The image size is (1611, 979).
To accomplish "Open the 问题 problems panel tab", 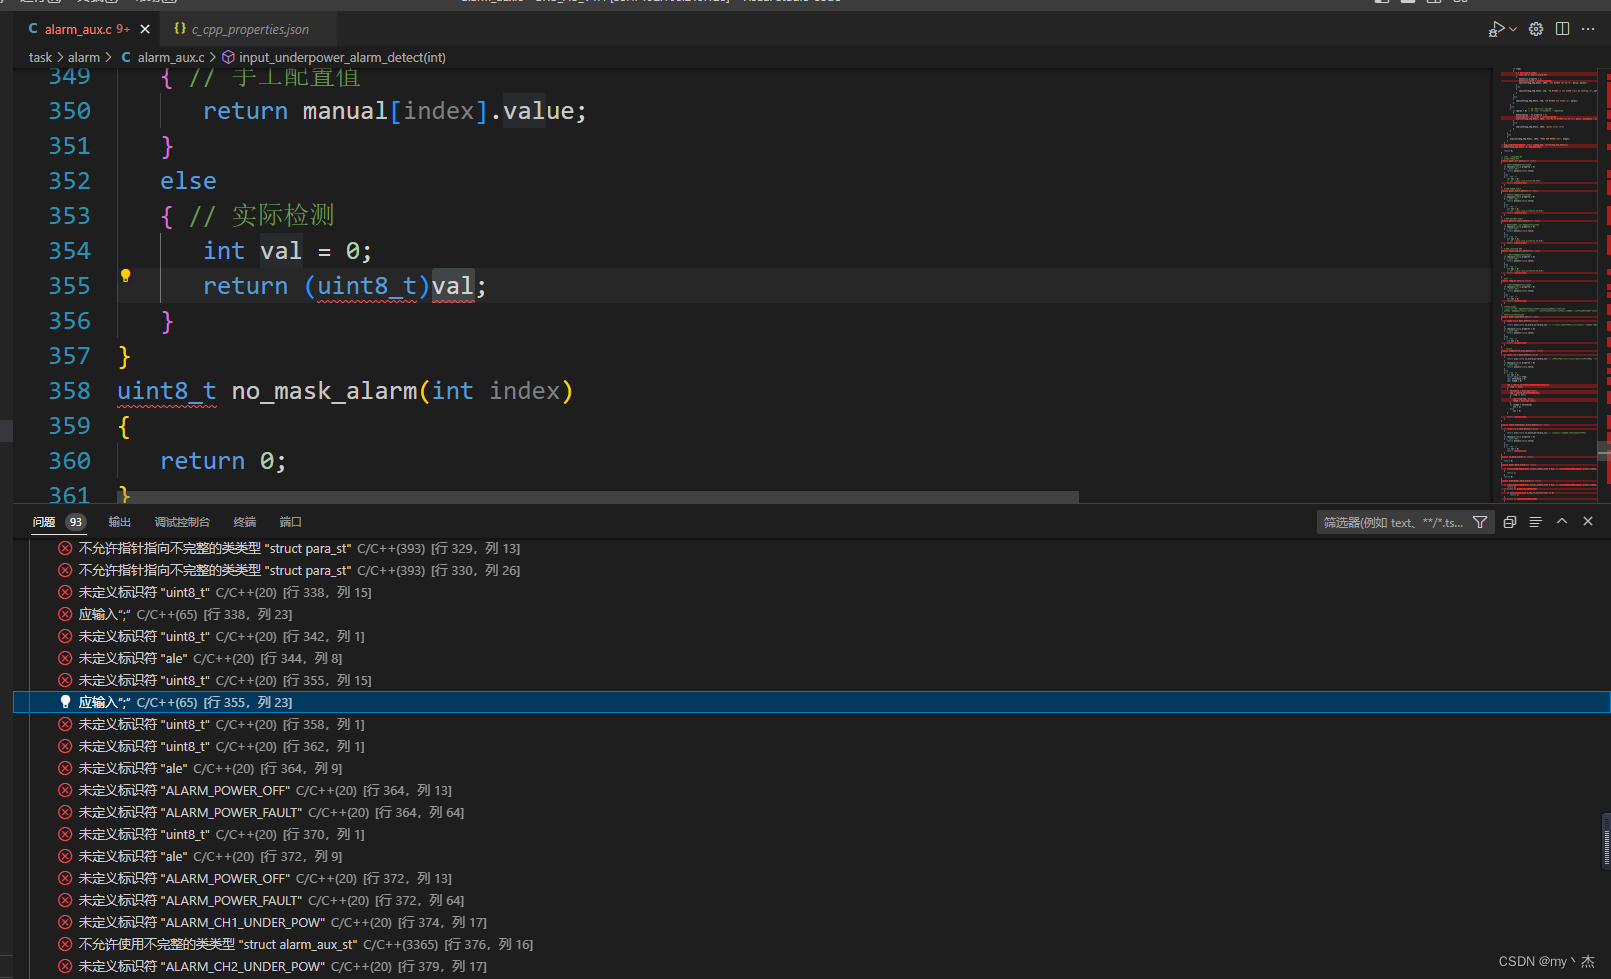I will click(43, 522).
